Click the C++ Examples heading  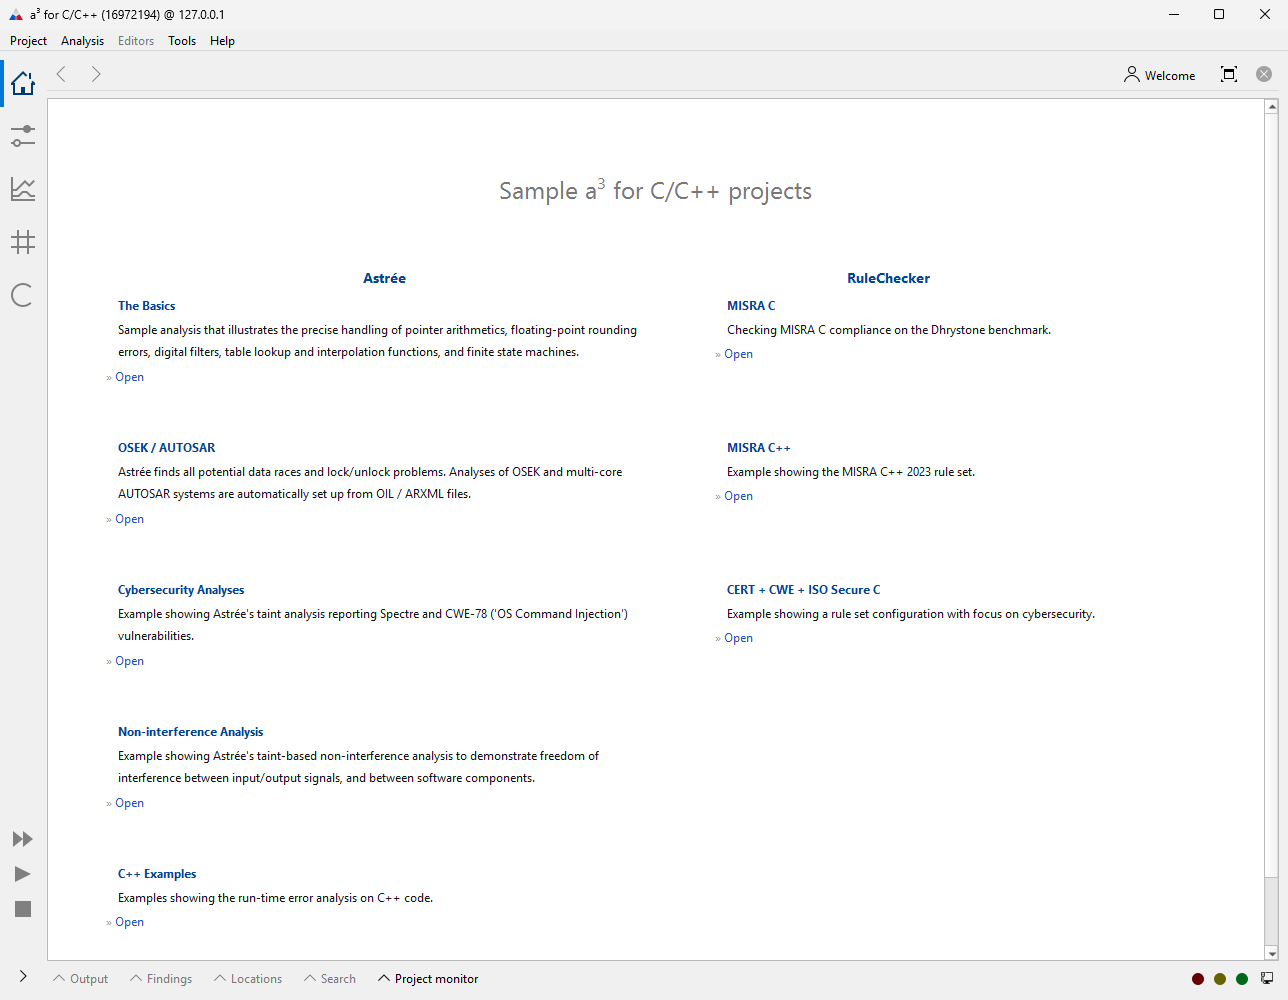click(x=157, y=874)
